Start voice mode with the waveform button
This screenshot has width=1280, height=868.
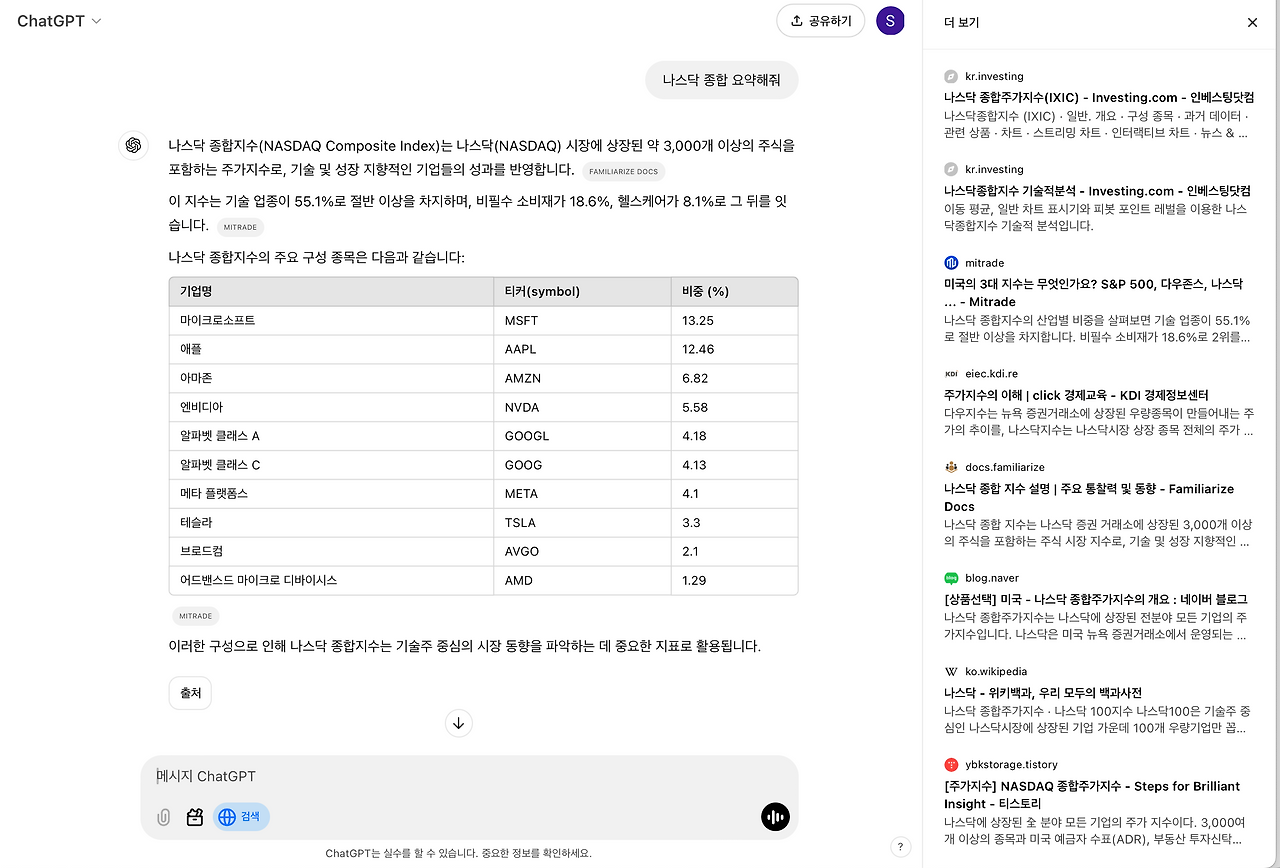[x=775, y=817]
